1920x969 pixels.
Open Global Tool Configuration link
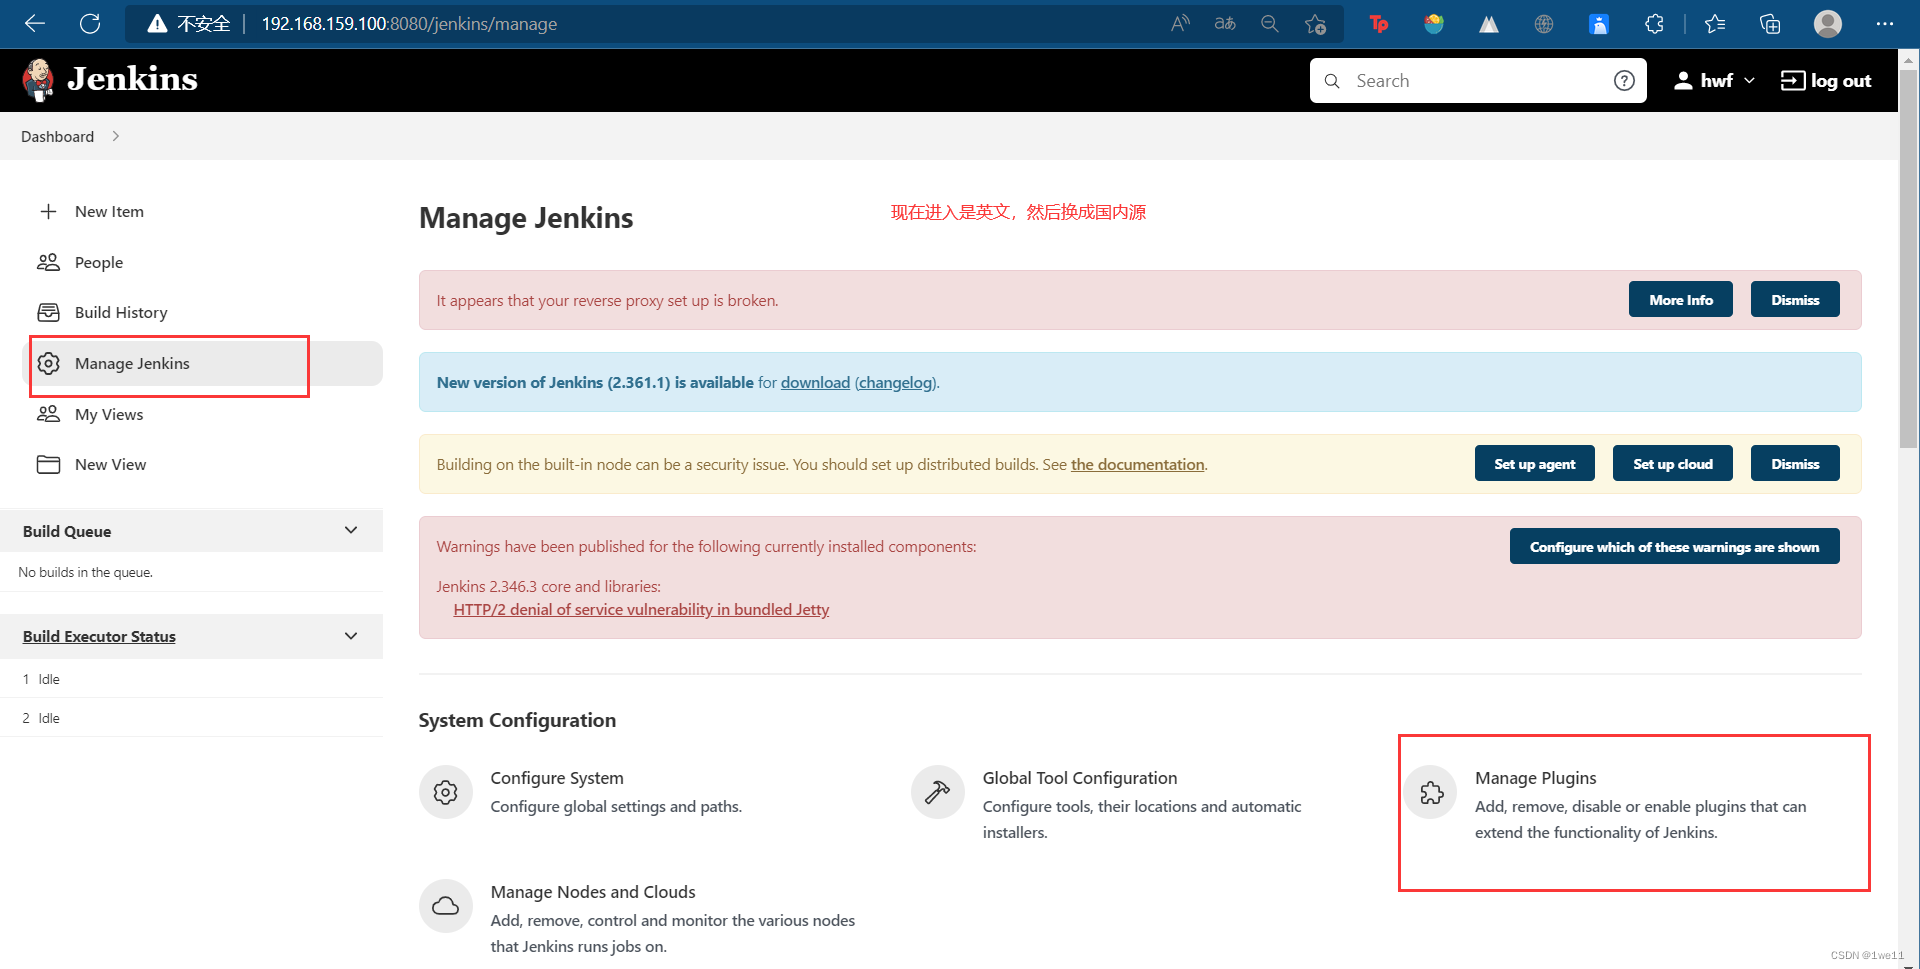coord(1080,778)
